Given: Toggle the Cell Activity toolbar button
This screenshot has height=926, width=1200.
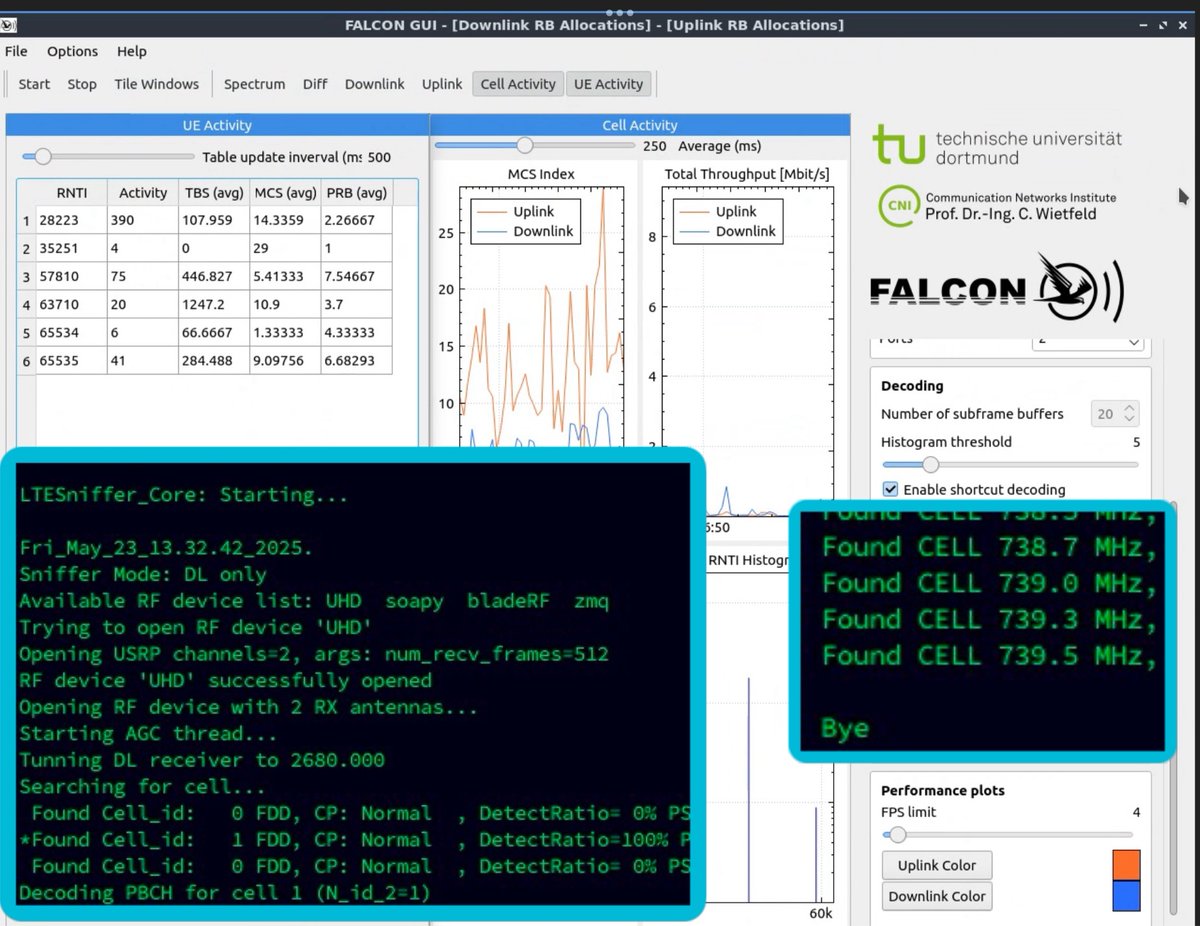Looking at the screenshot, I should tap(518, 84).
